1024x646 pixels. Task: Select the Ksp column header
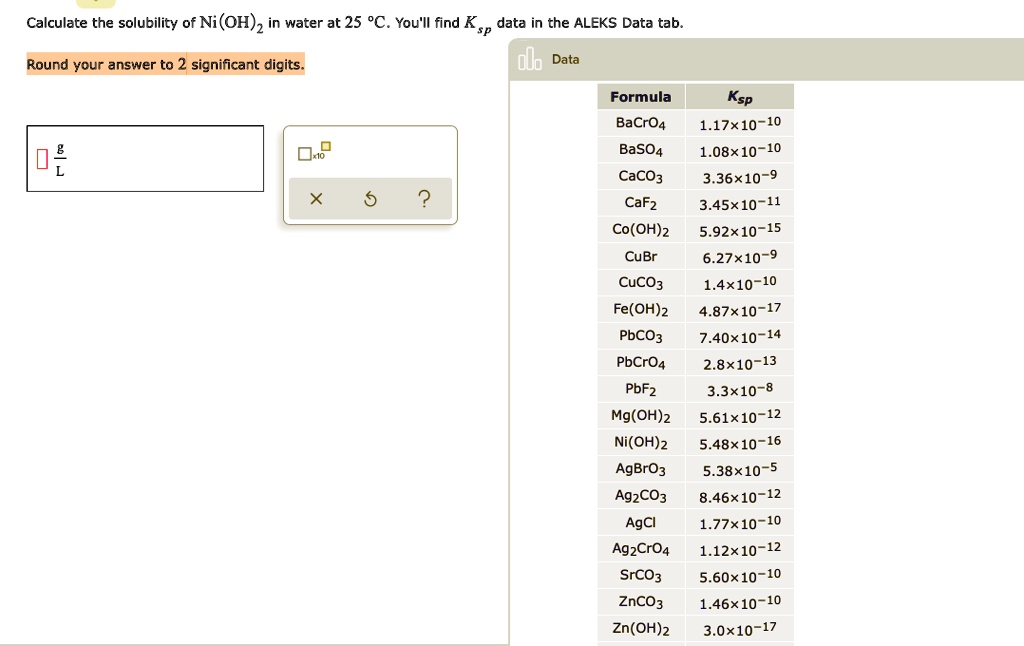coord(739,96)
